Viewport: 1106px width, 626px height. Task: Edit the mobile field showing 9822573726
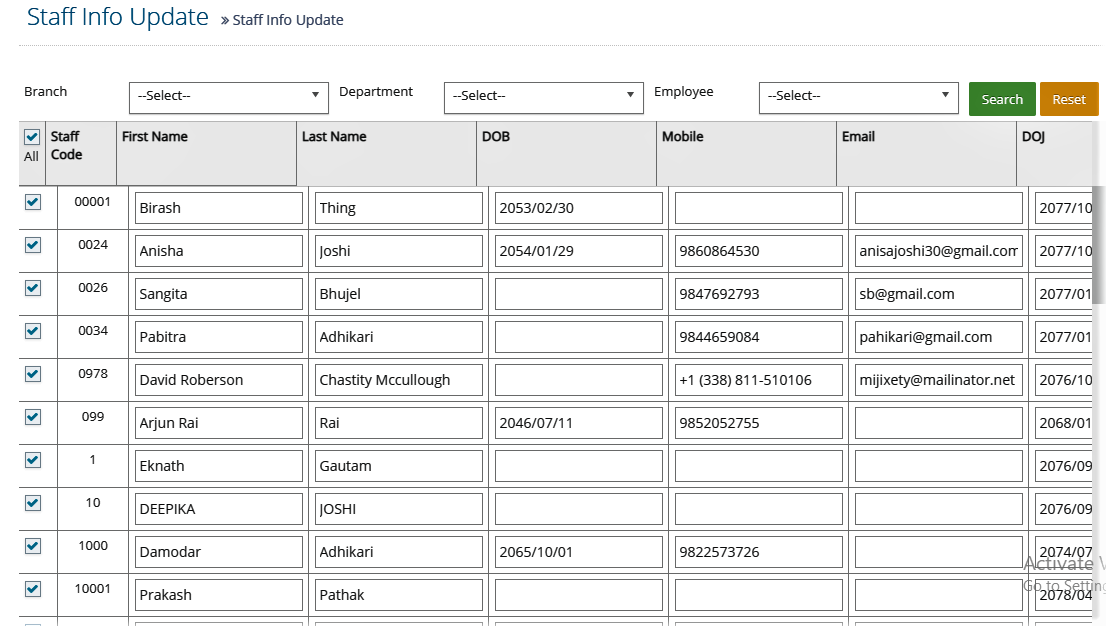point(758,553)
